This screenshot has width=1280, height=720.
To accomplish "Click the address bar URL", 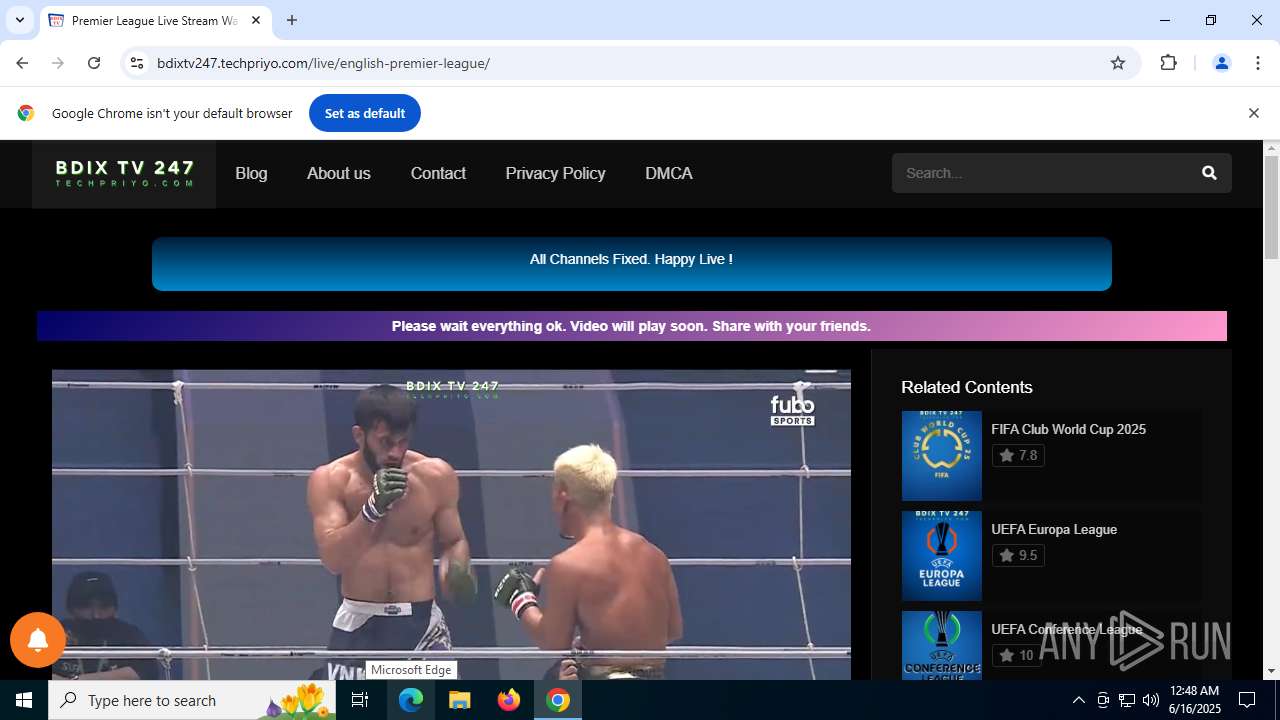I will pos(323,63).
